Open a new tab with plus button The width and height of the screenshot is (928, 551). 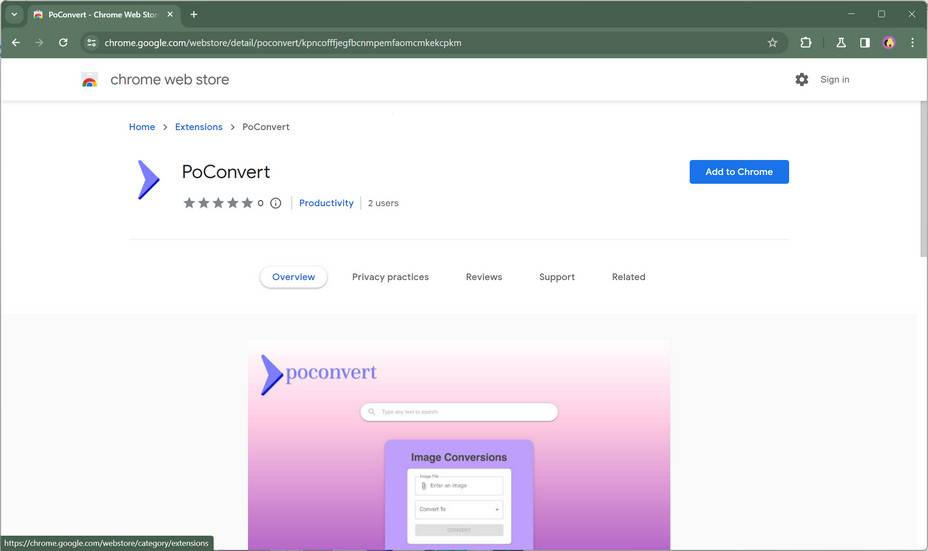tap(194, 14)
